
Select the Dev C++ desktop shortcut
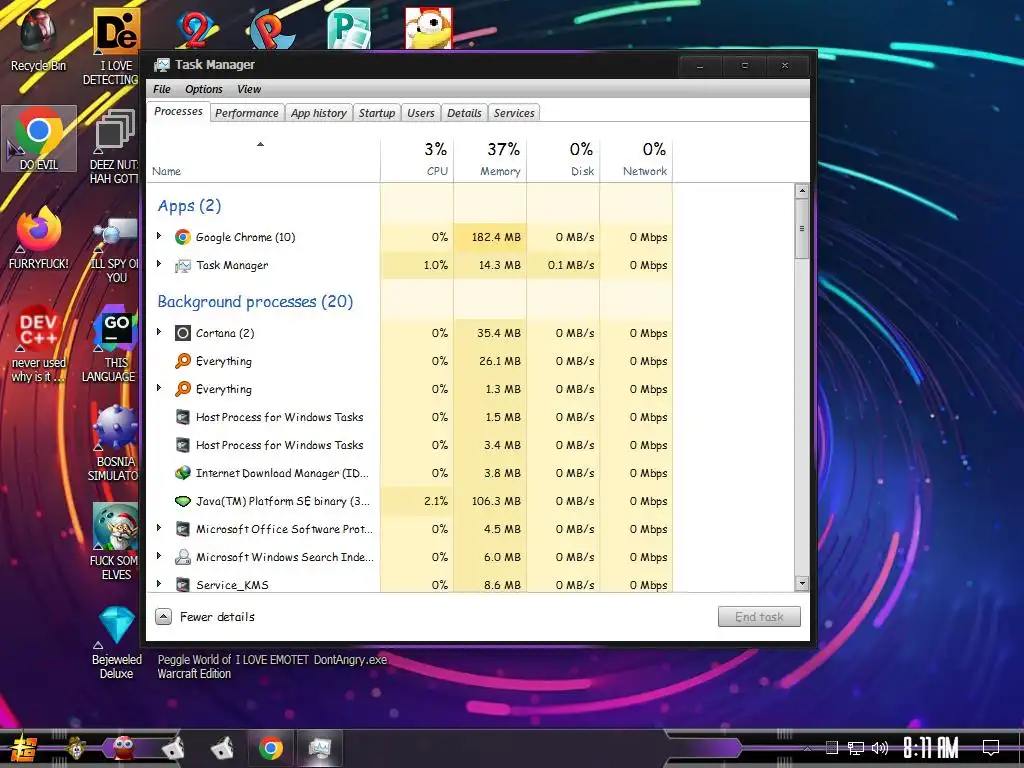(39, 344)
